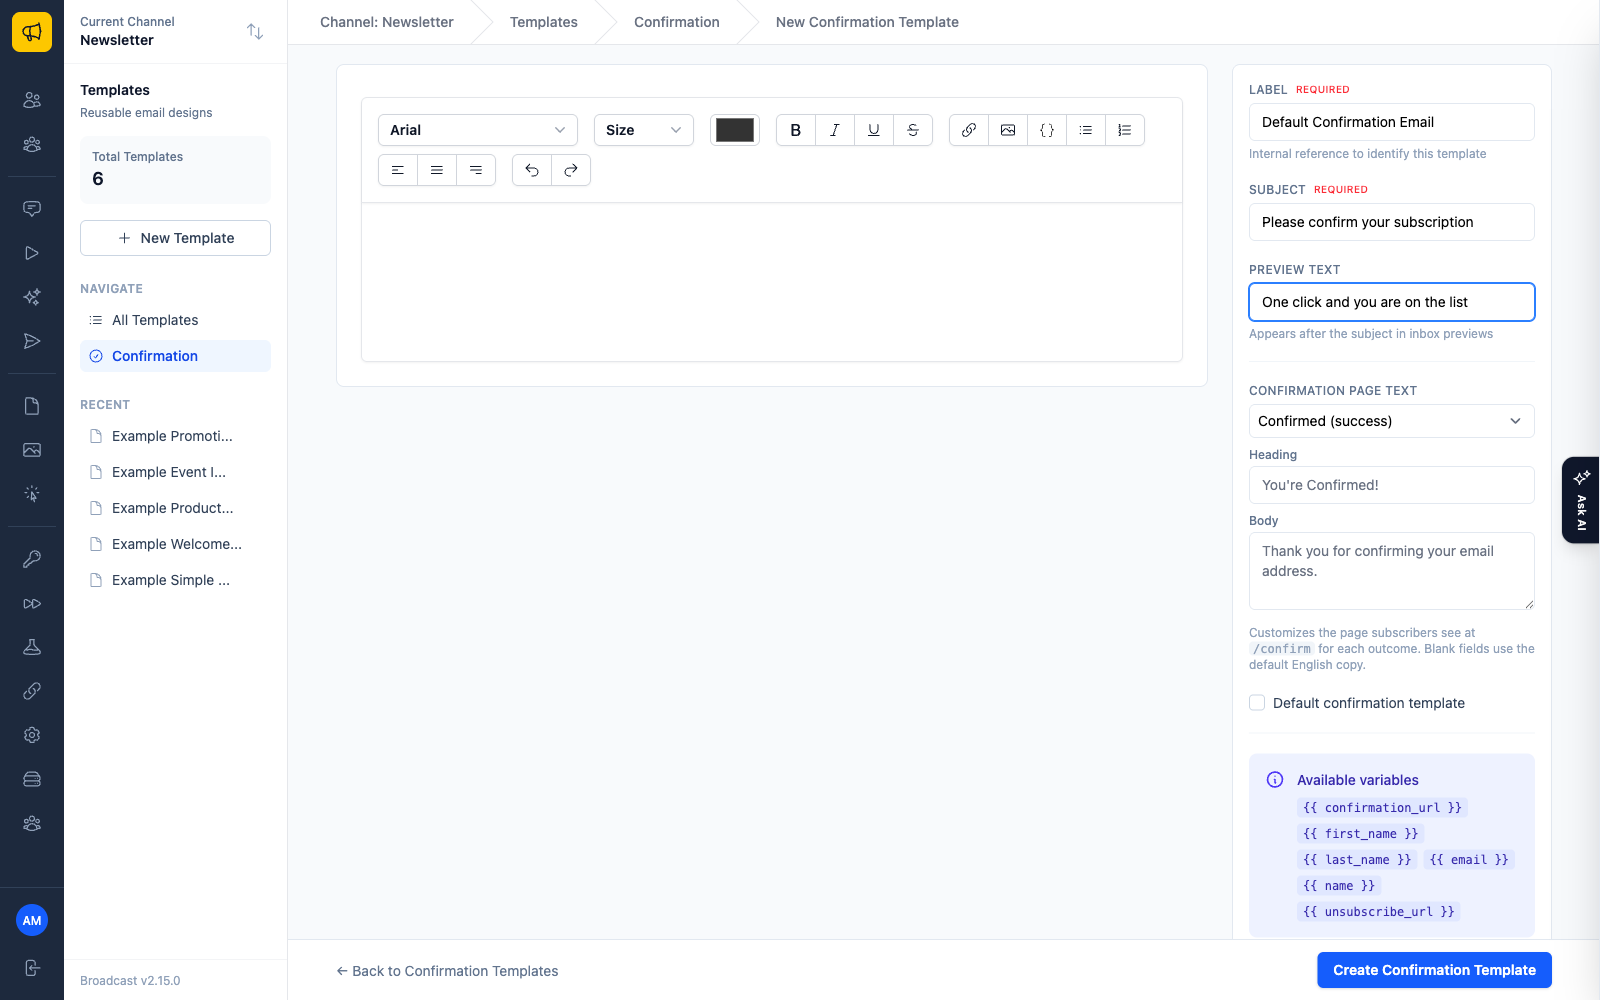Click the Heading input field
This screenshot has width=1600, height=1000.
coord(1392,485)
